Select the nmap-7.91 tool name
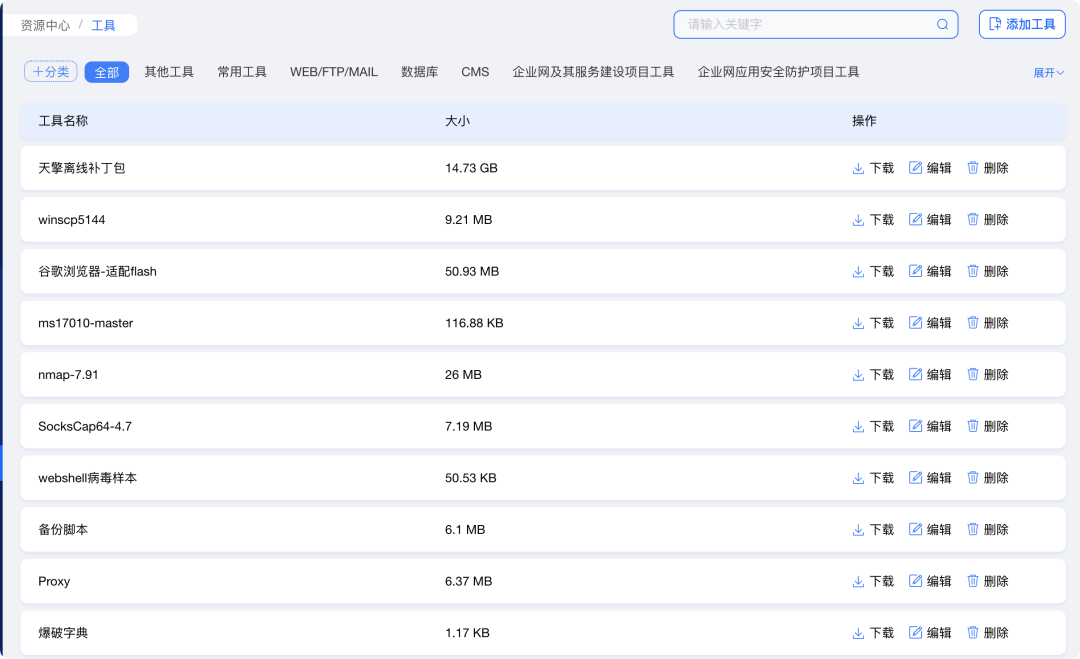Image resolution: width=1080 pixels, height=659 pixels. pos(68,375)
